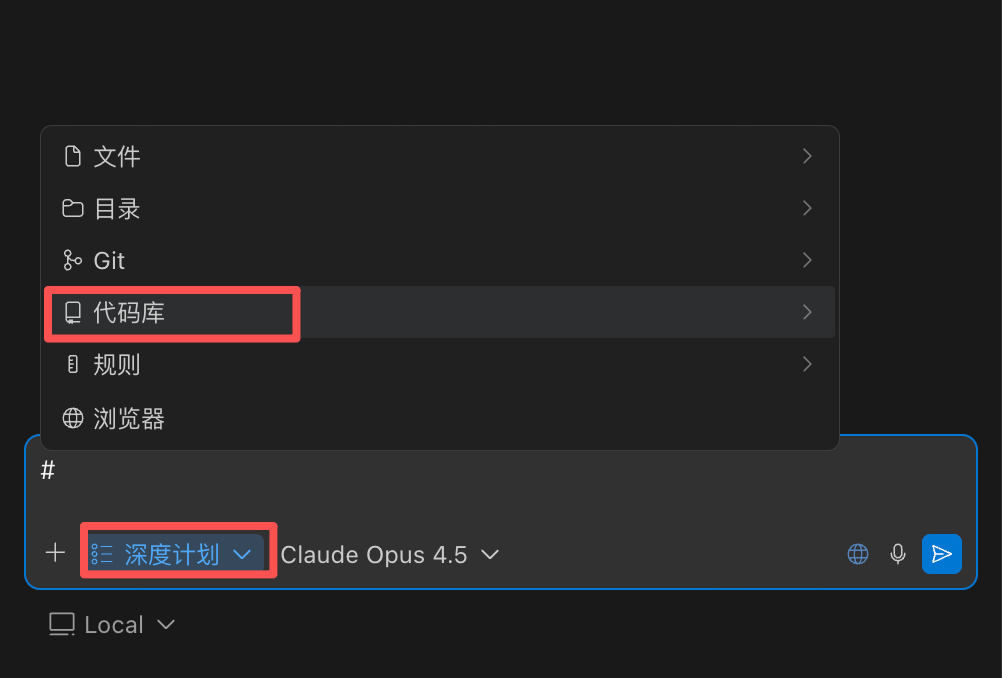Click the folder icon beside 目录

(x=72, y=208)
